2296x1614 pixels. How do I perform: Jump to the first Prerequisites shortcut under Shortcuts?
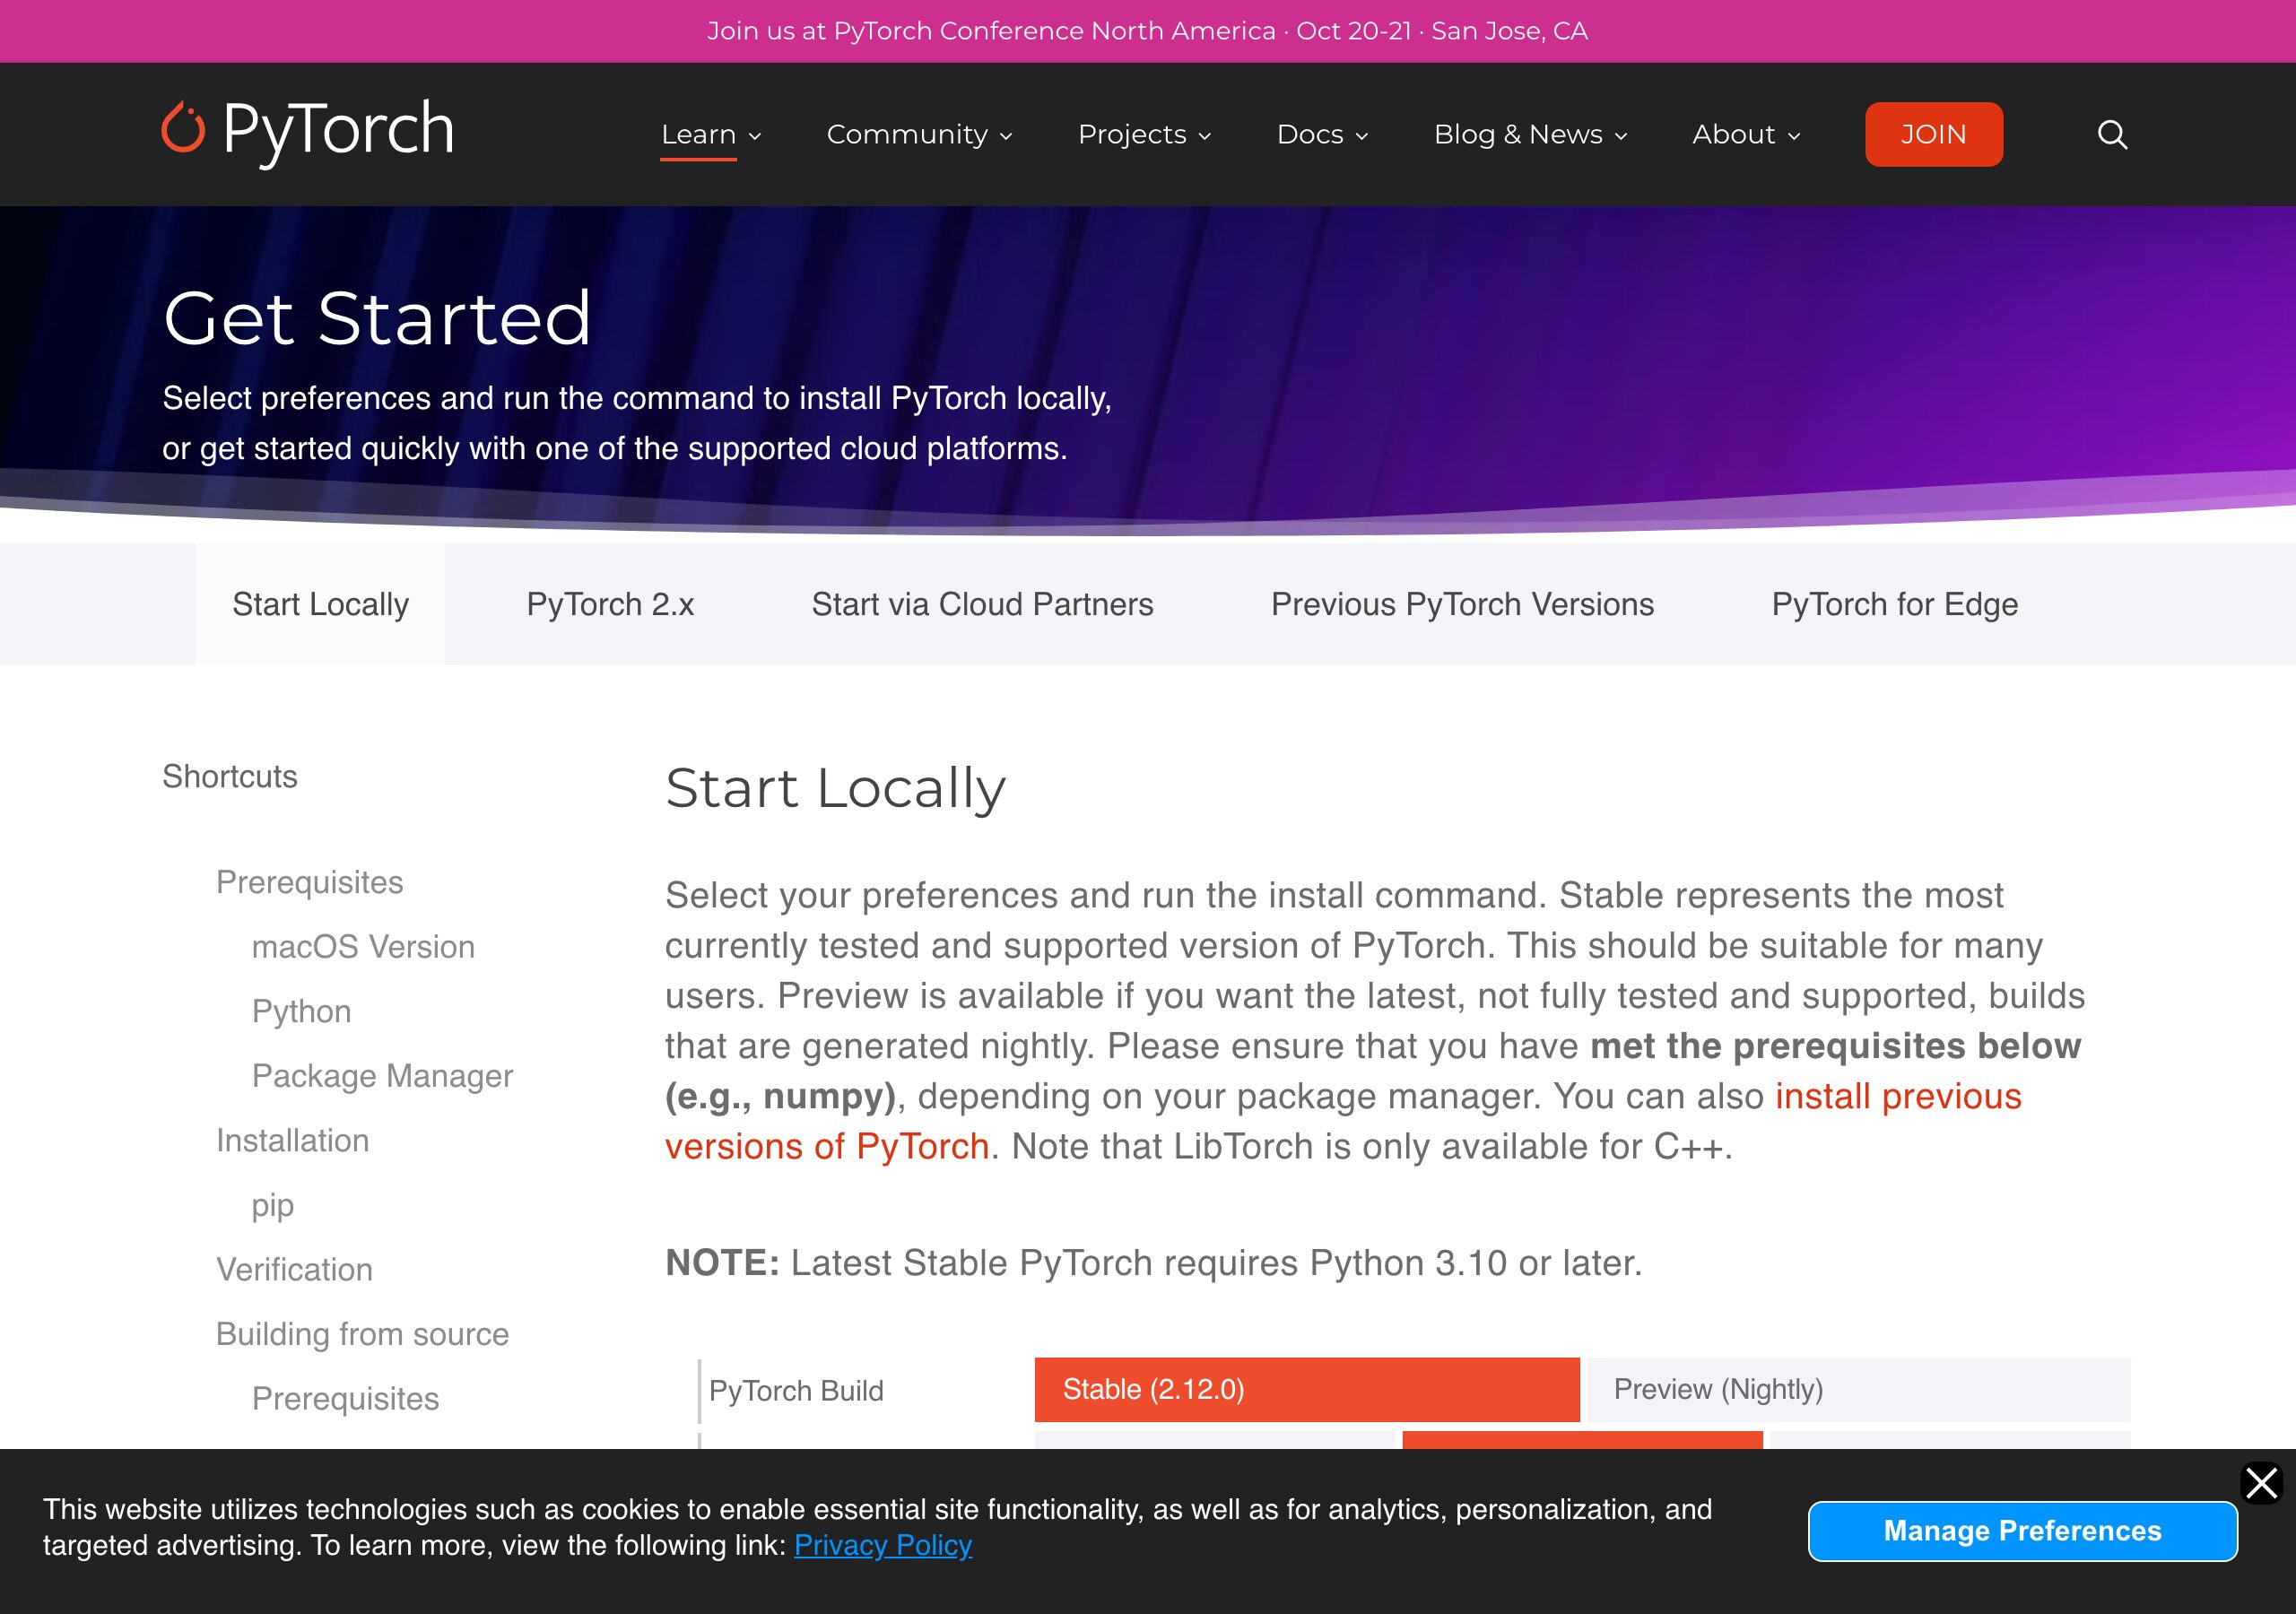coord(309,882)
